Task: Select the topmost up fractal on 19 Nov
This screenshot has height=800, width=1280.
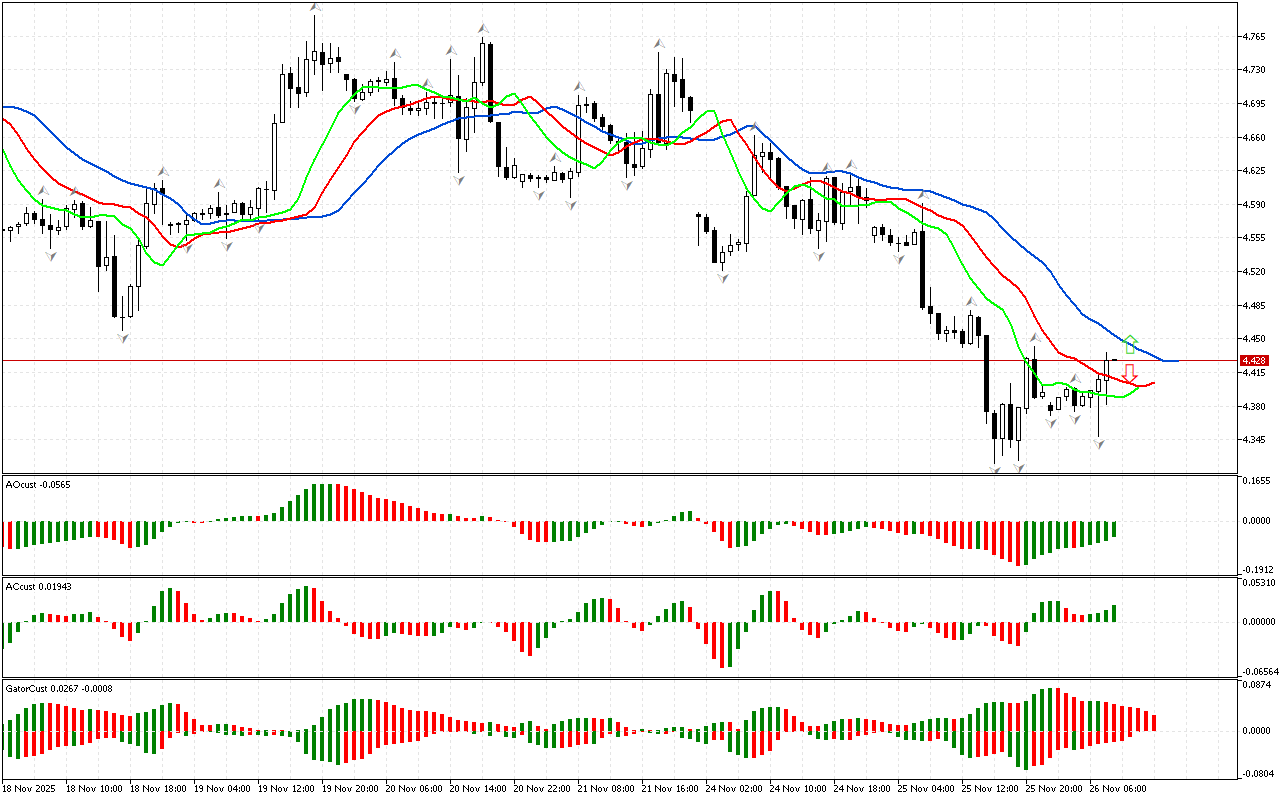Action: [x=316, y=7]
